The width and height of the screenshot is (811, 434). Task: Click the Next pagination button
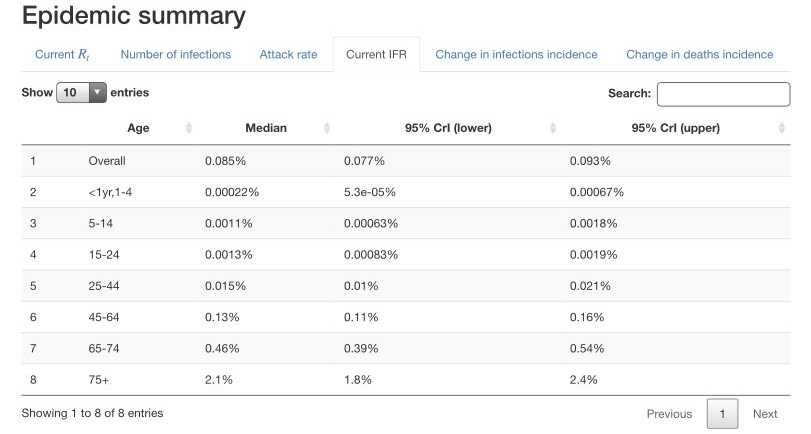[765, 414]
